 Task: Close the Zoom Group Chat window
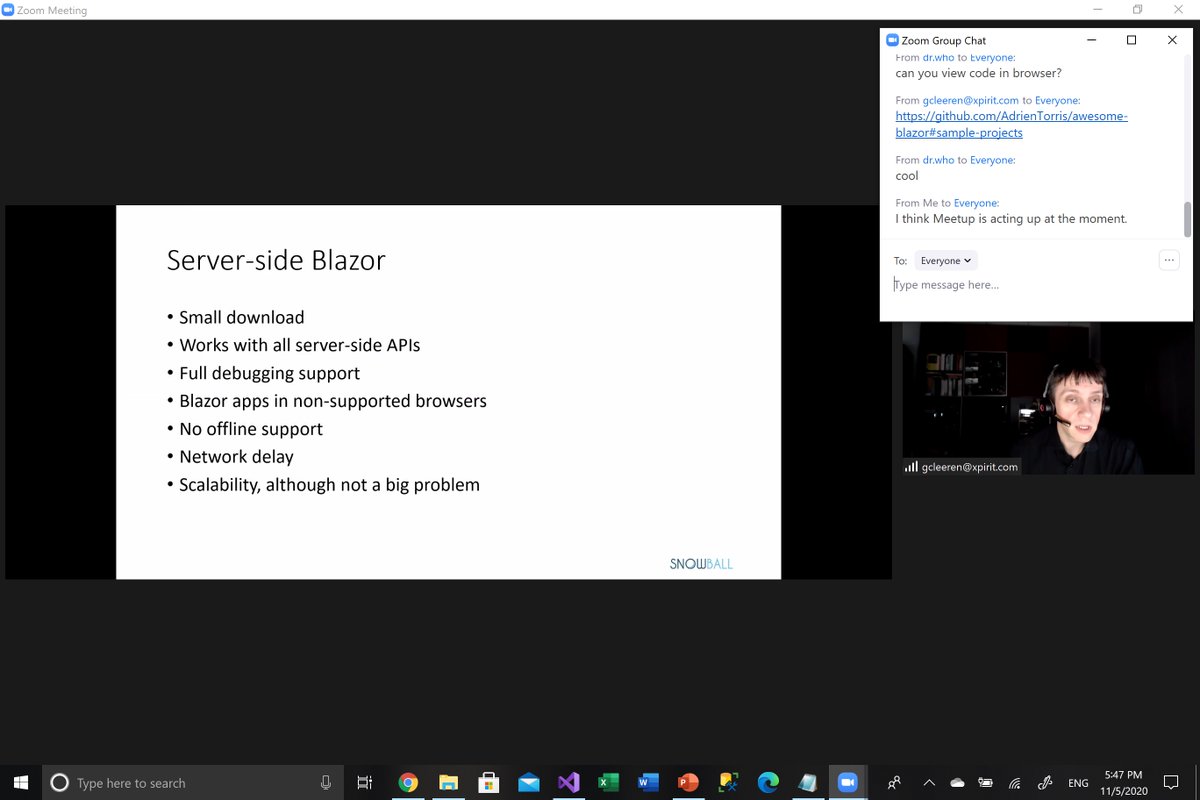point(1172,40)
